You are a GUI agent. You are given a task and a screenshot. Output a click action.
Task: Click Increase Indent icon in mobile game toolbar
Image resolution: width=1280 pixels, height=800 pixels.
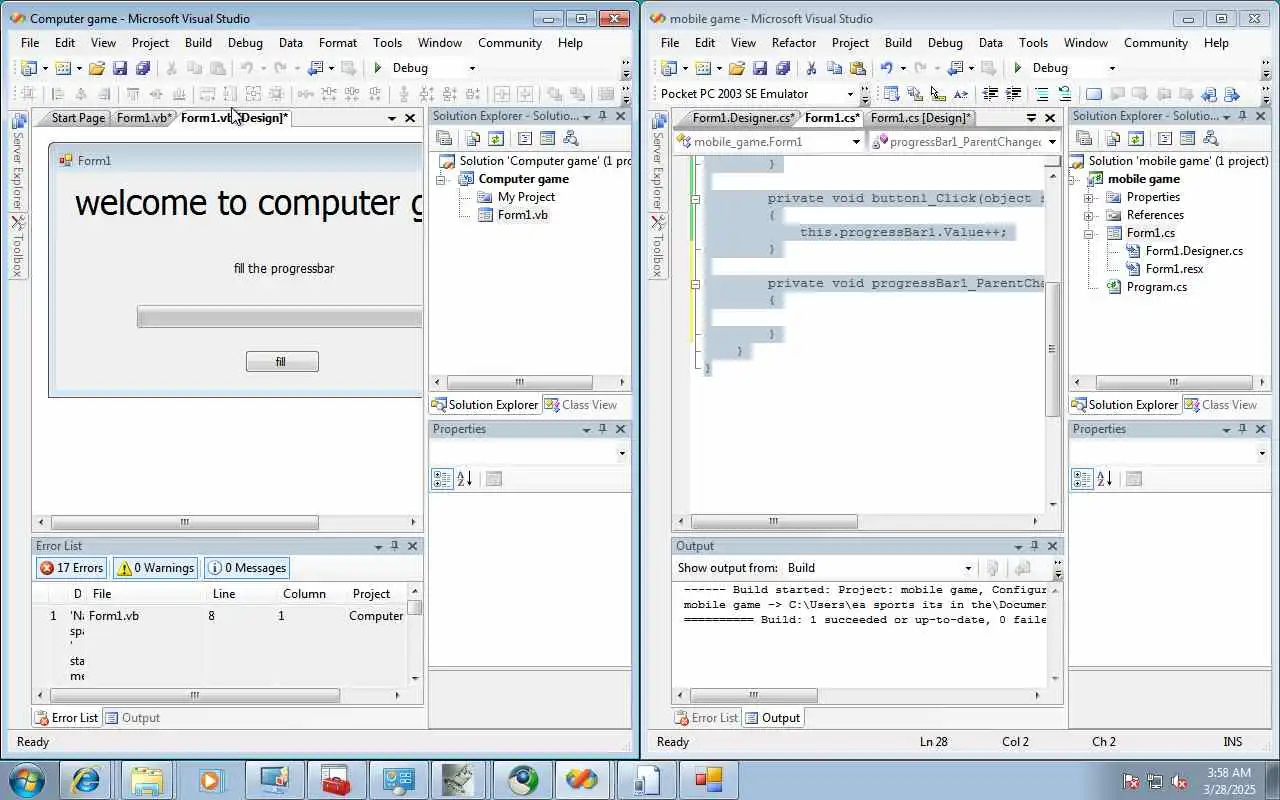(x=1013, y=94)
